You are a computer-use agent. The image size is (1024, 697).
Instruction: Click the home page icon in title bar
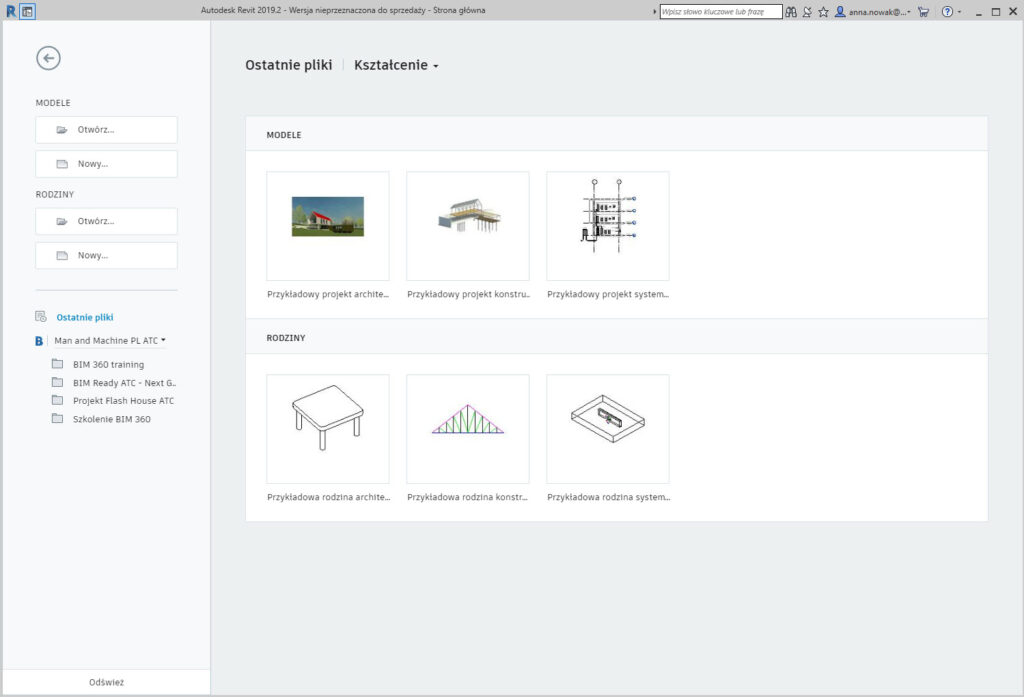(27, 11)
